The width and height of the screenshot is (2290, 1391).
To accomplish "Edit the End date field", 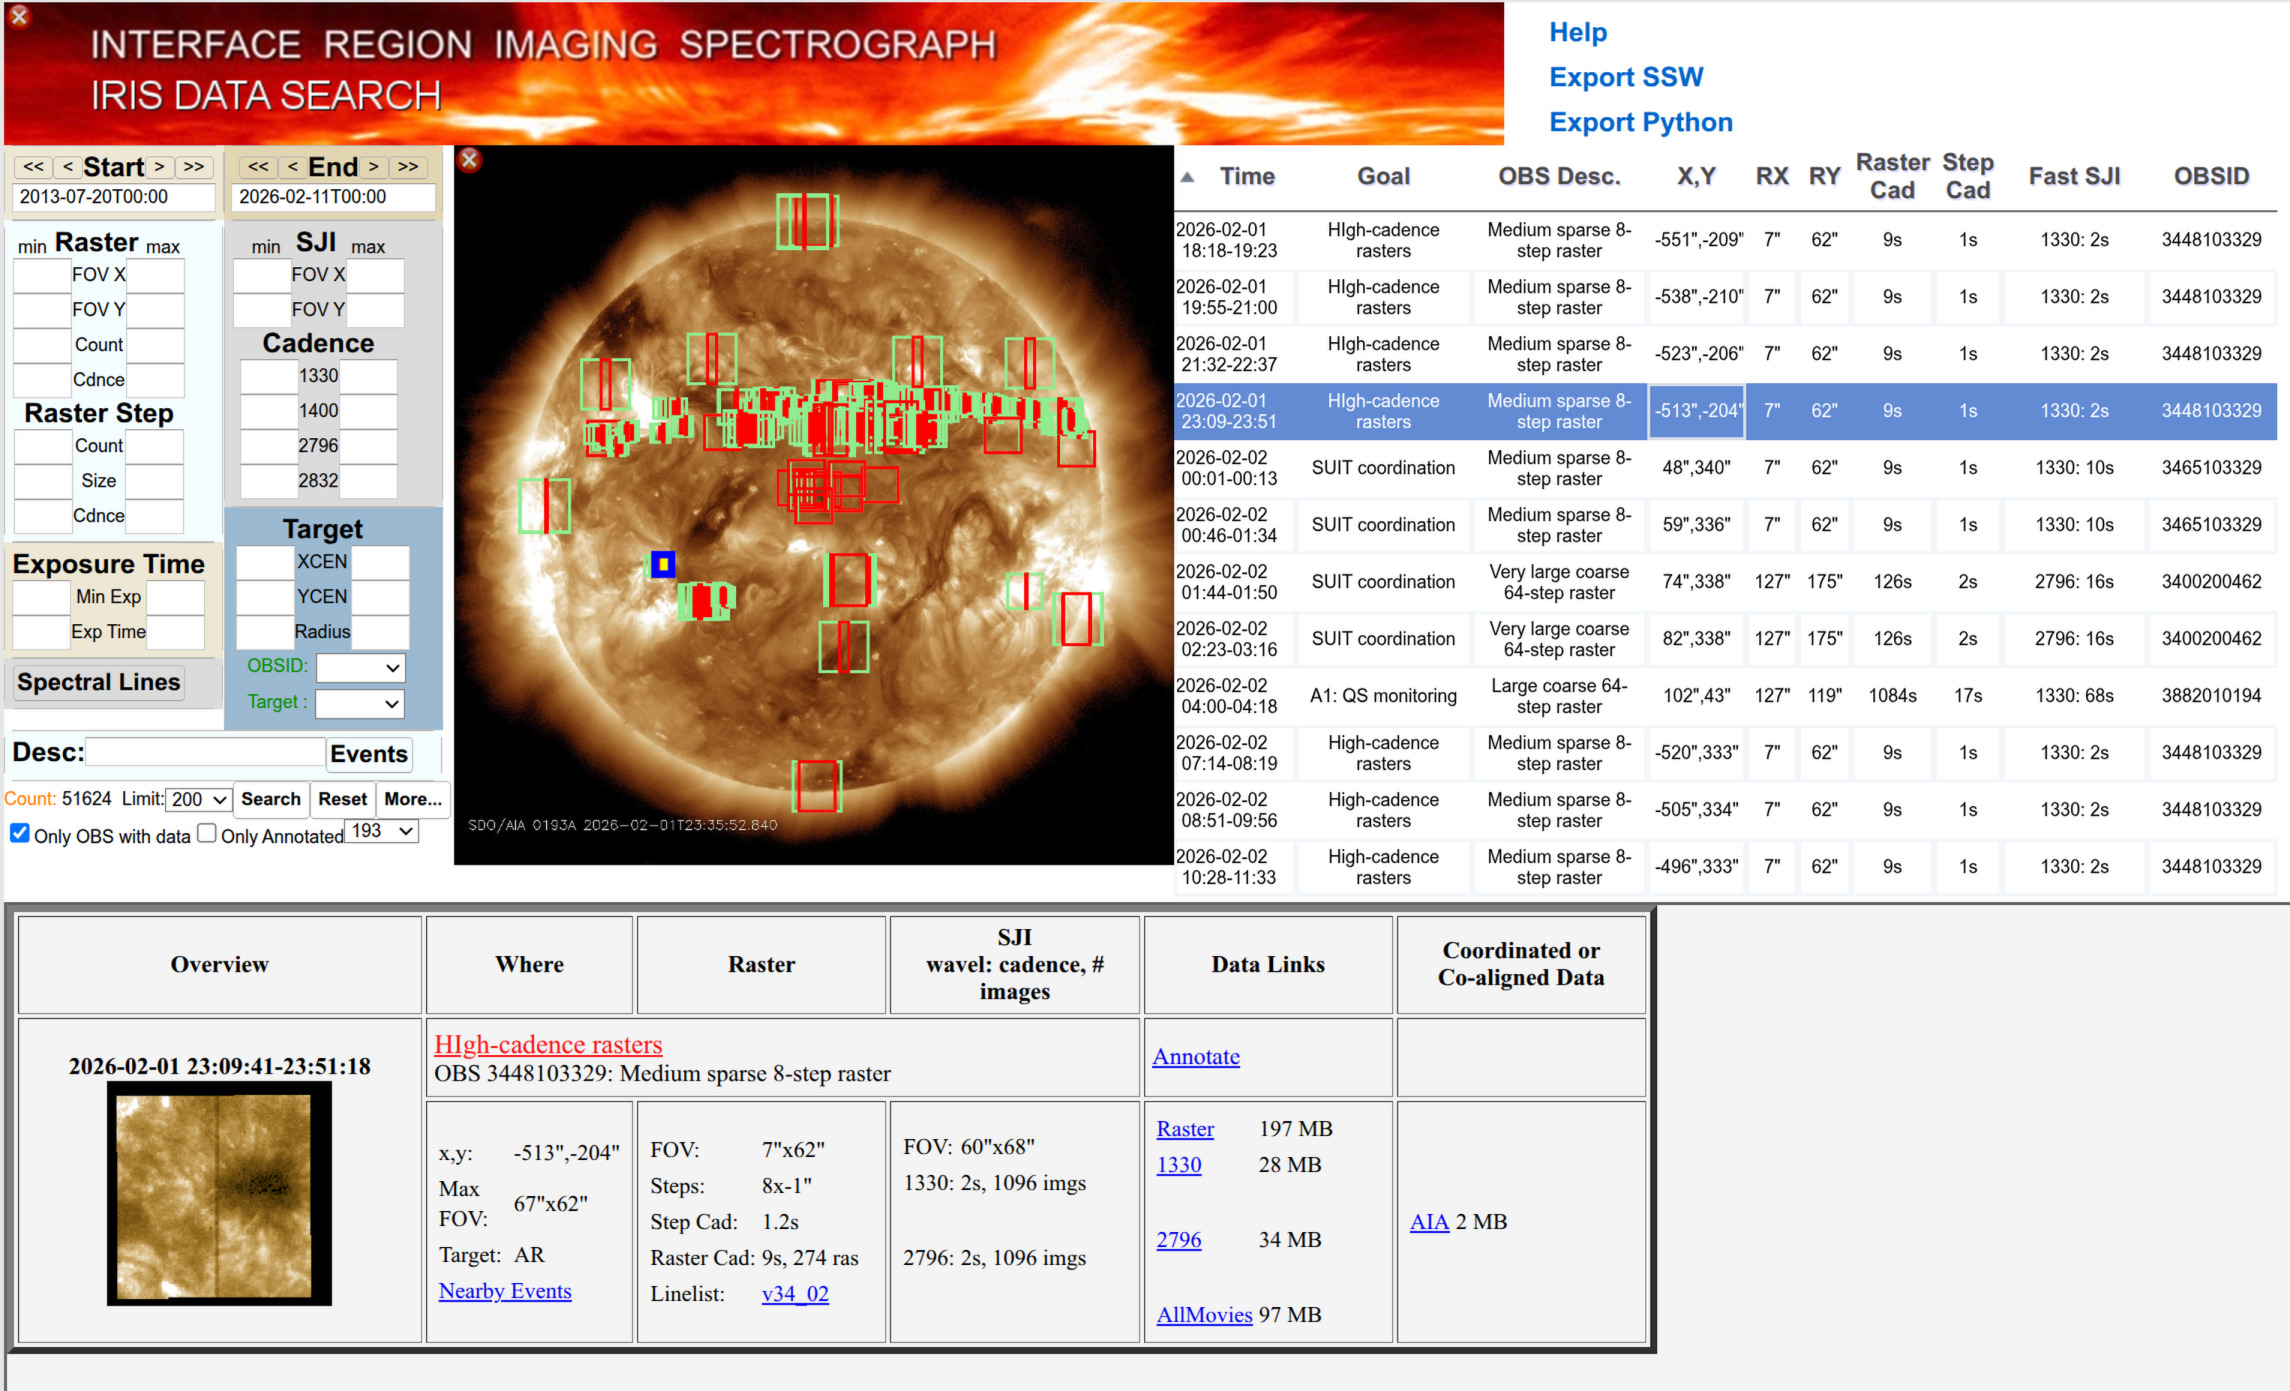I will point(332,197).
